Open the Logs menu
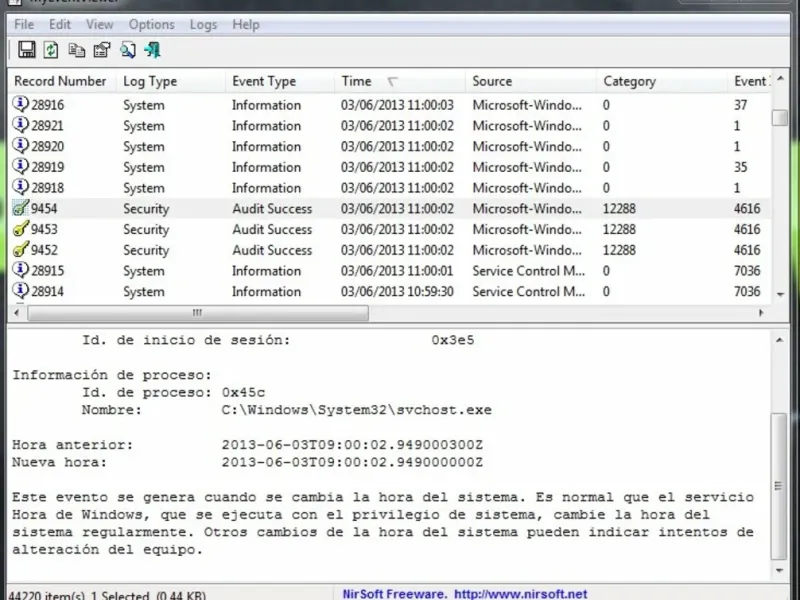Screen dimensions: 800x600 (x=203, y=24)
